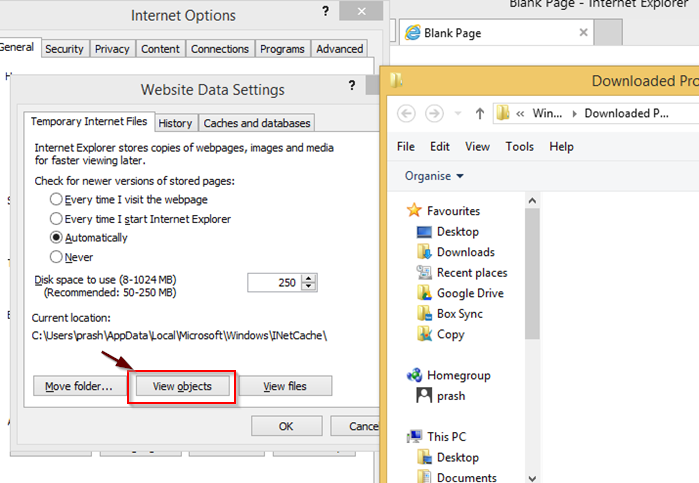Click the Internet Explorer icon on Blank Page tab

coord(412,33)
